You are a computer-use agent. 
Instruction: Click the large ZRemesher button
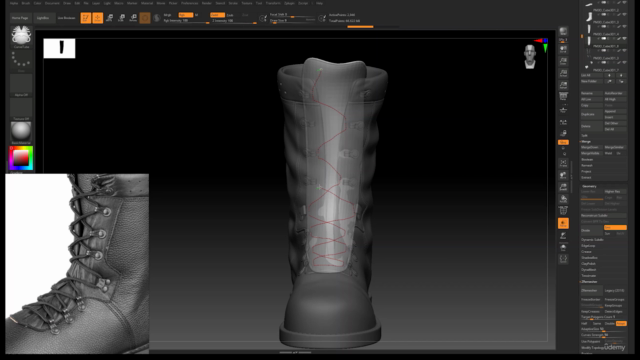(x=591, y=291)
